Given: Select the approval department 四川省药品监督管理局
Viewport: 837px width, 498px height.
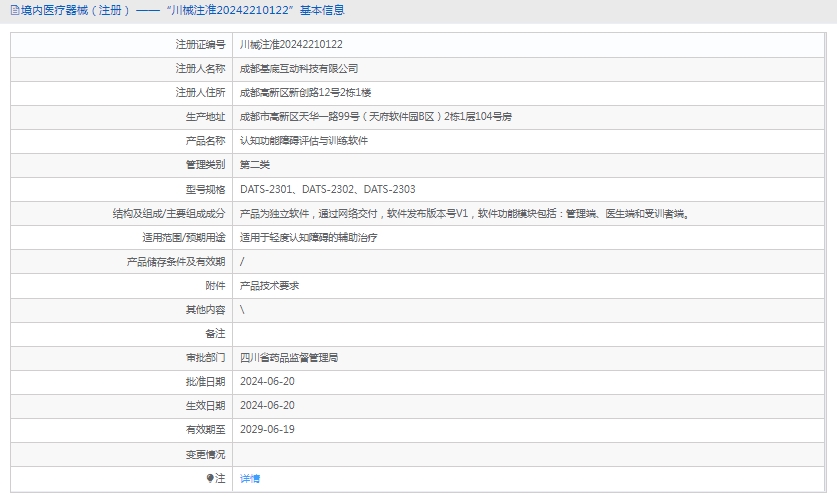Looking at the screenshot, I should point(289,358).
